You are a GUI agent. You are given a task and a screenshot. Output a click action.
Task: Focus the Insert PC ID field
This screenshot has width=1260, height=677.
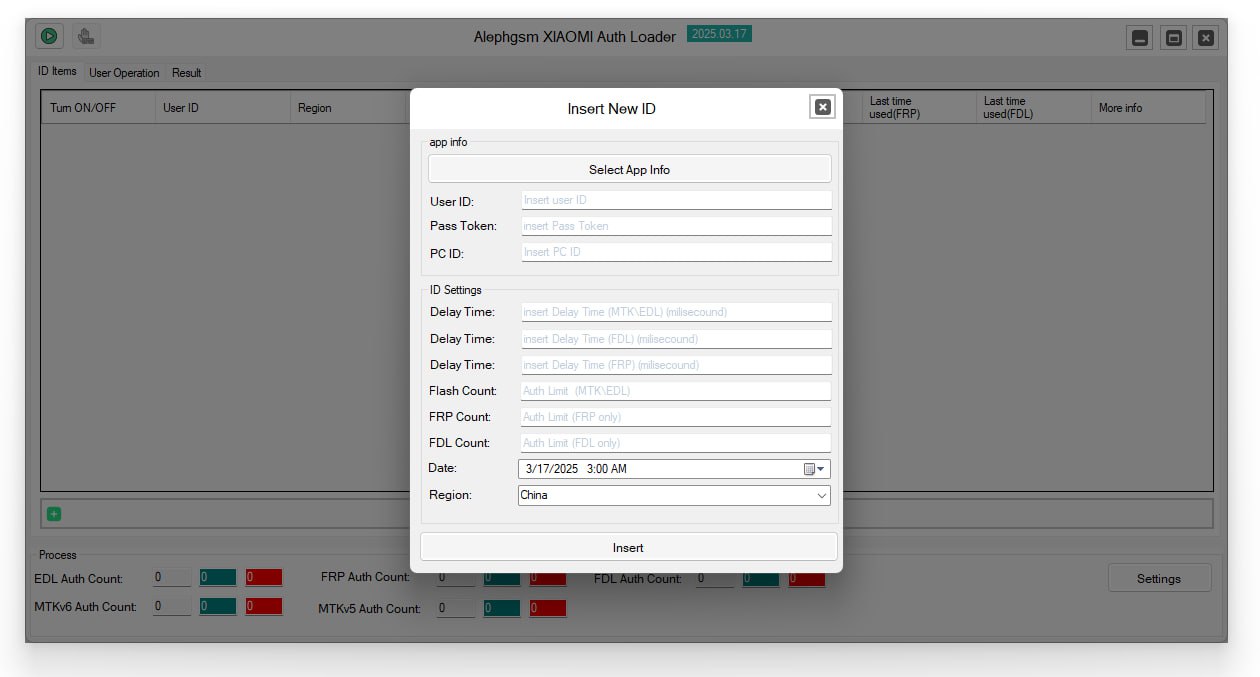(x=676, y=252)
